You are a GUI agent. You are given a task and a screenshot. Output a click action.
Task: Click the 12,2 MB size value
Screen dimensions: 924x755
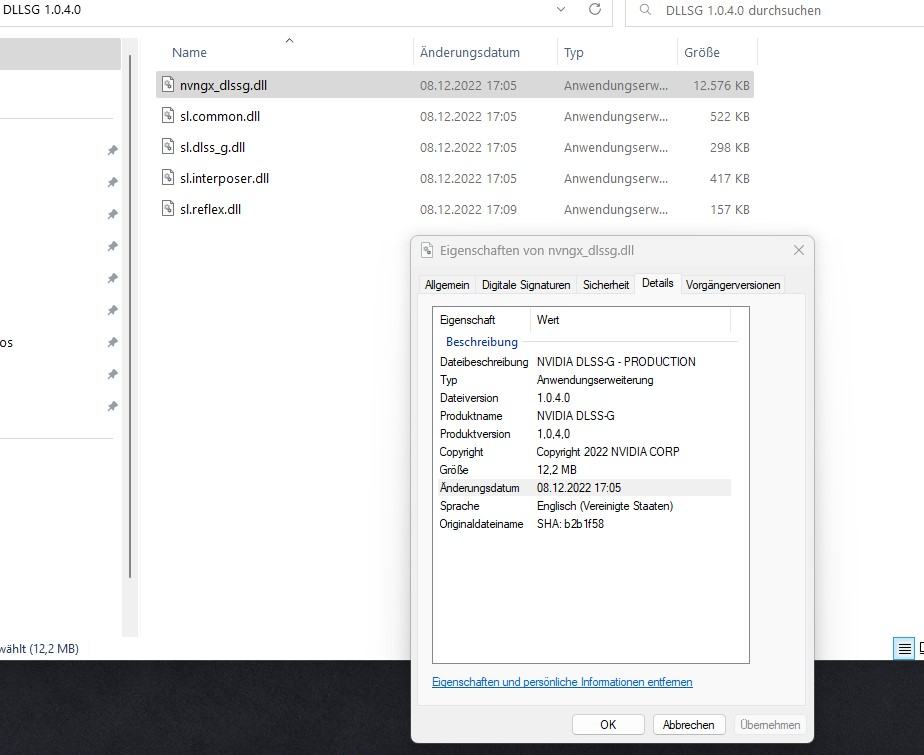coord(556,470)
